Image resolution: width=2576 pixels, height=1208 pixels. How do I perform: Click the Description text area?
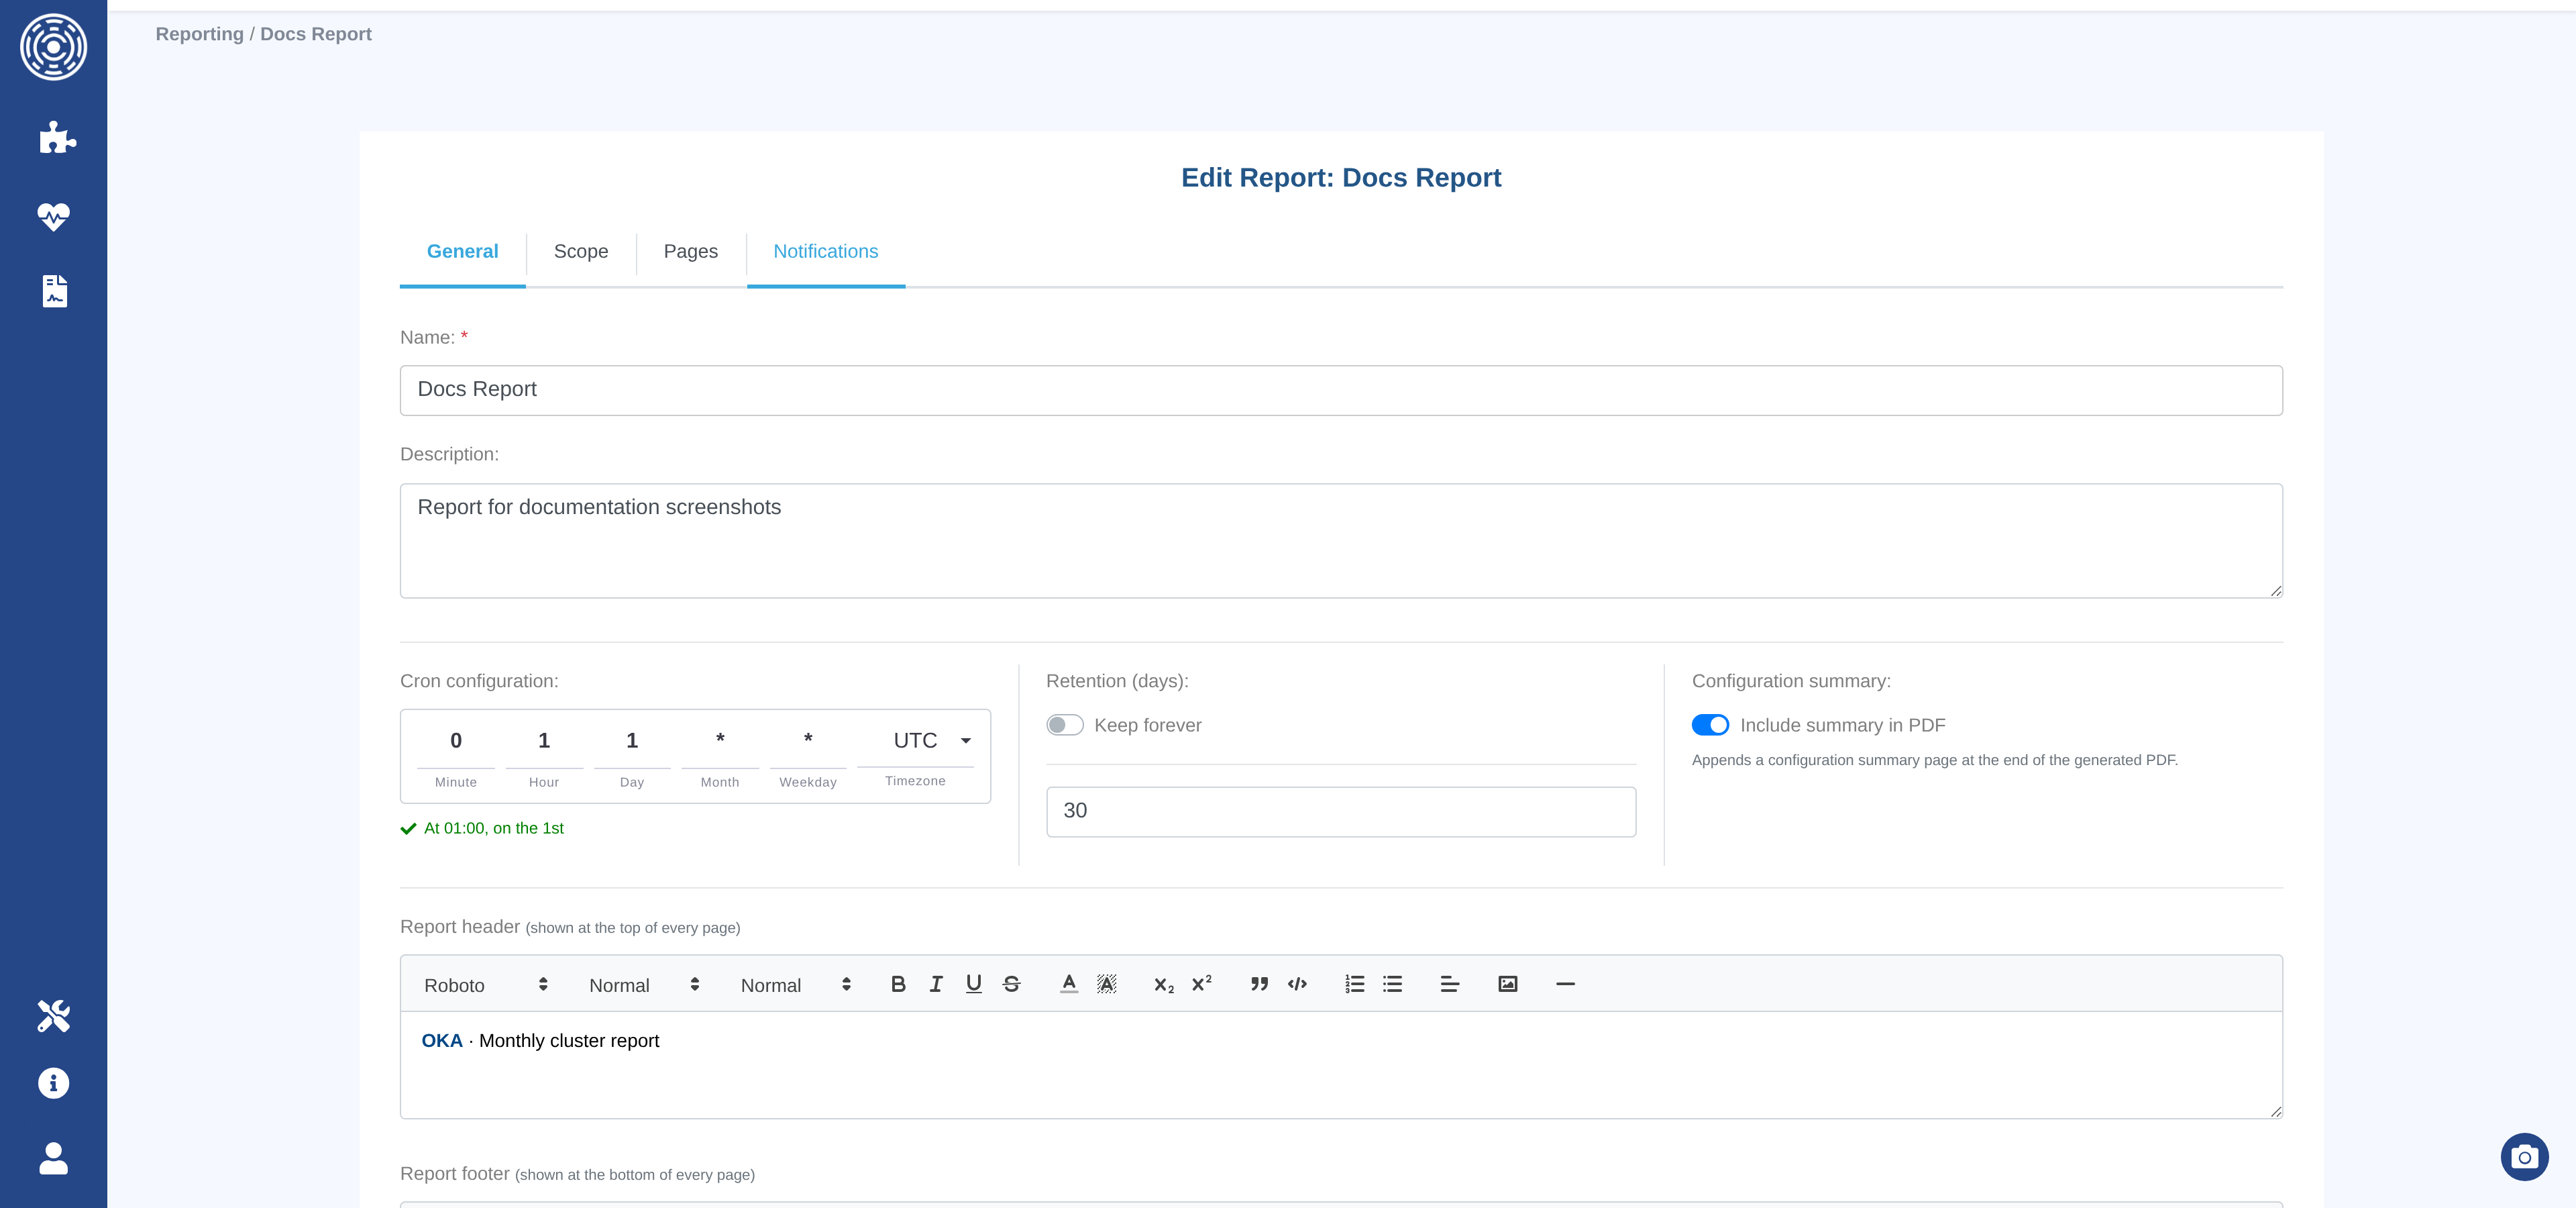[x=1341, y=541]
